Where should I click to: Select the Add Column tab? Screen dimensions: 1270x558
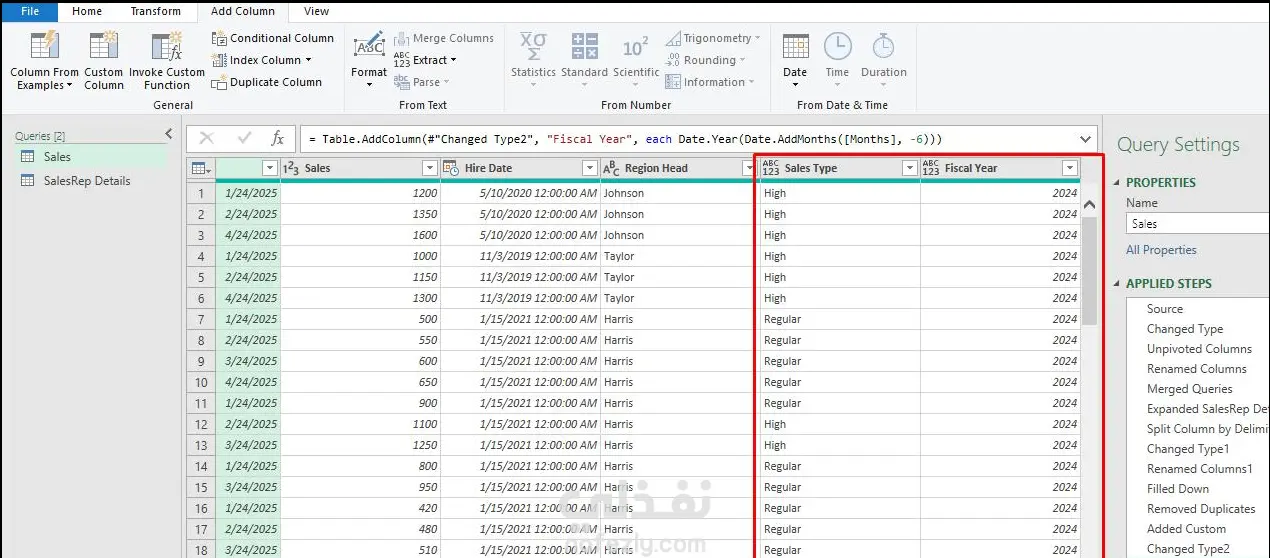click(242, 11)
